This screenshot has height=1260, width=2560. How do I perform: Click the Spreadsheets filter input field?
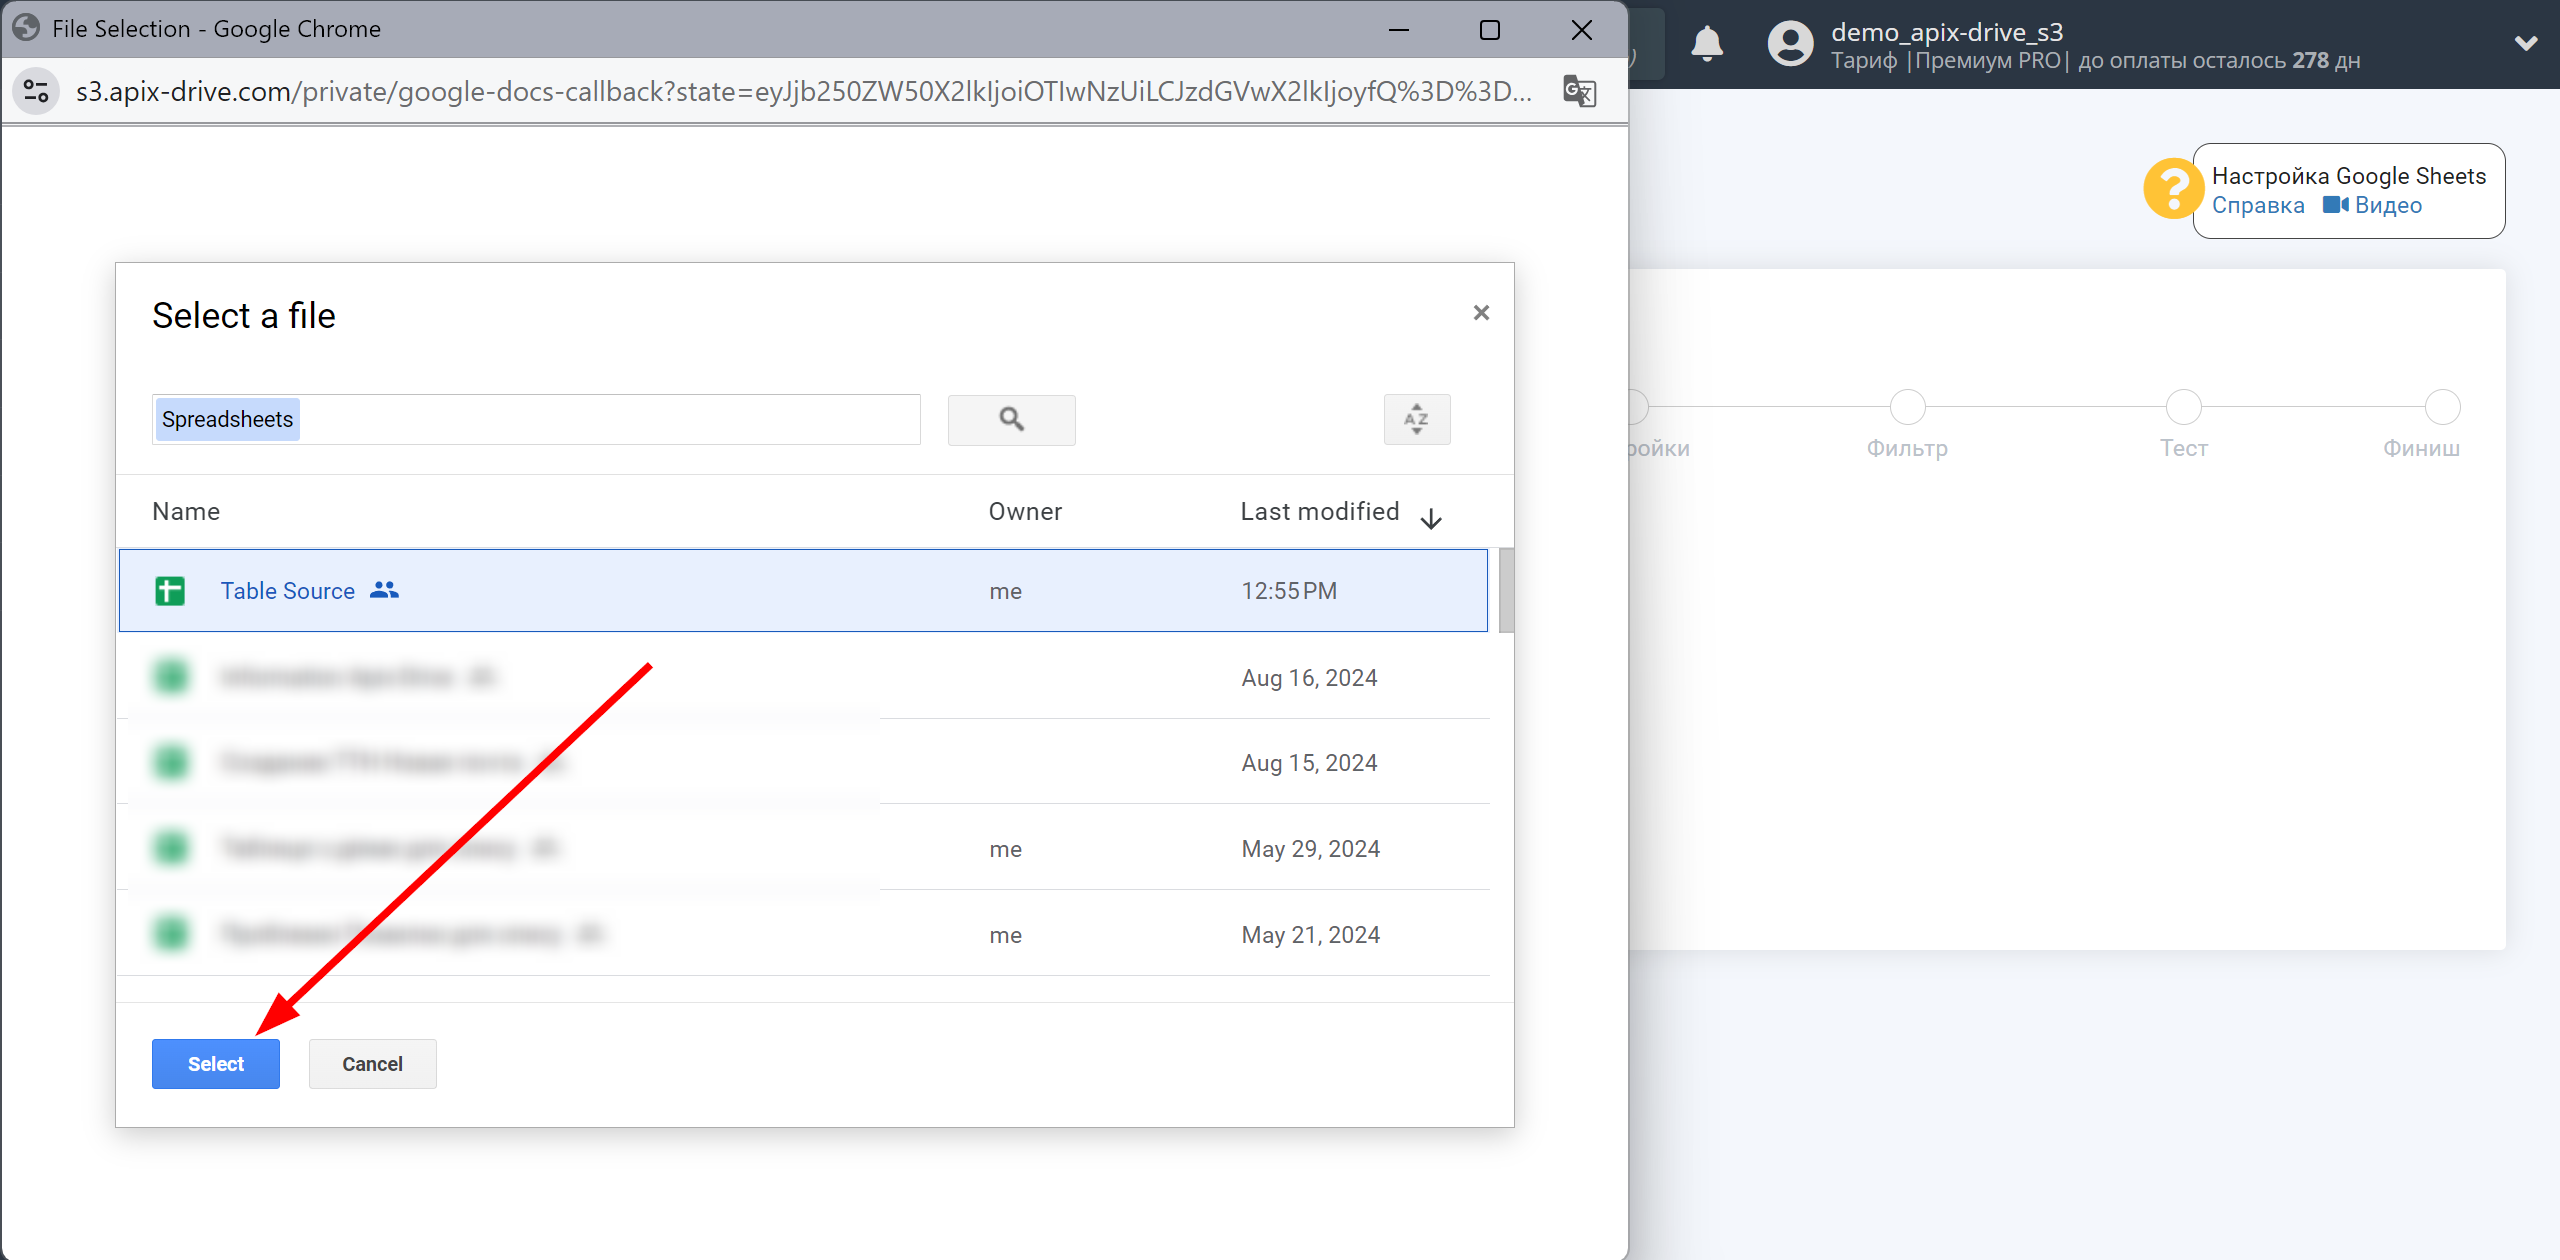[x=537, y=418]
